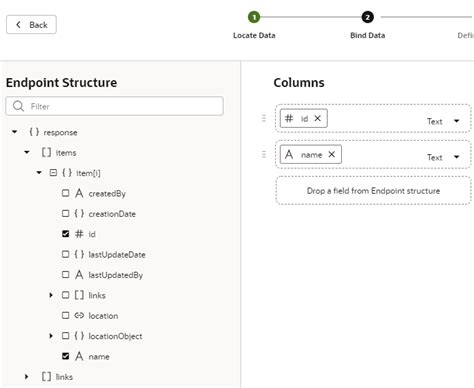
Task: Click the links array icon under item[i]
Action: tap(79, 295)
